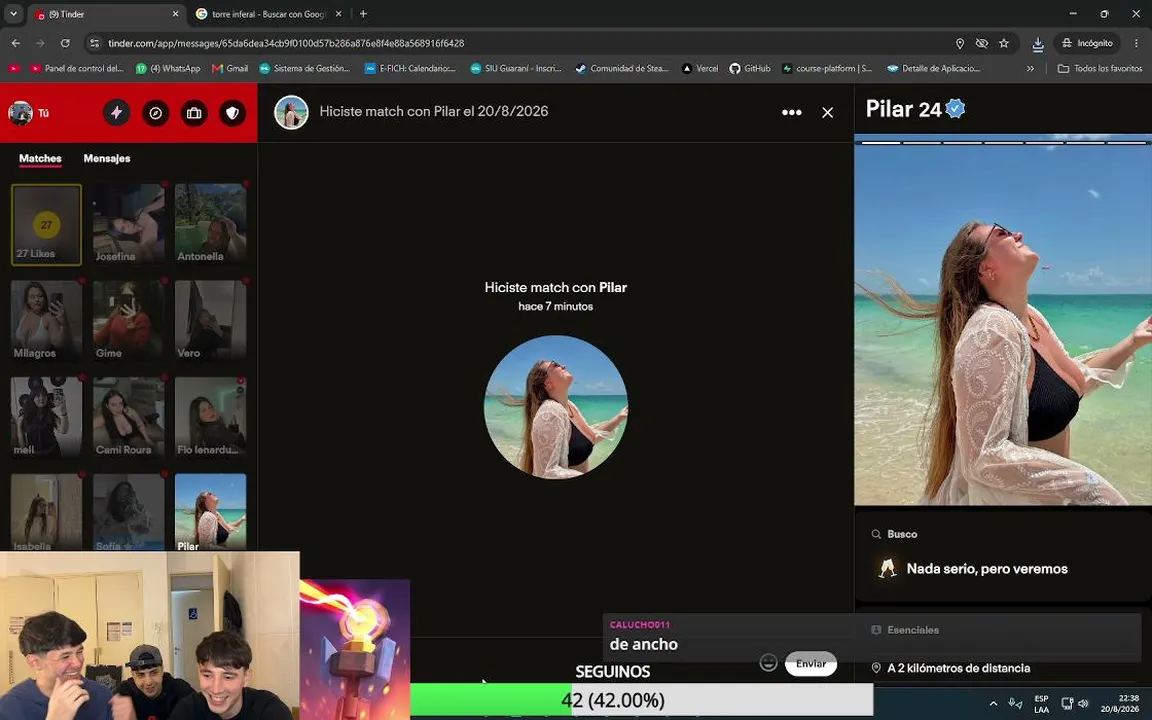Open Sistema de Gestión bookmark

point(305,68)
